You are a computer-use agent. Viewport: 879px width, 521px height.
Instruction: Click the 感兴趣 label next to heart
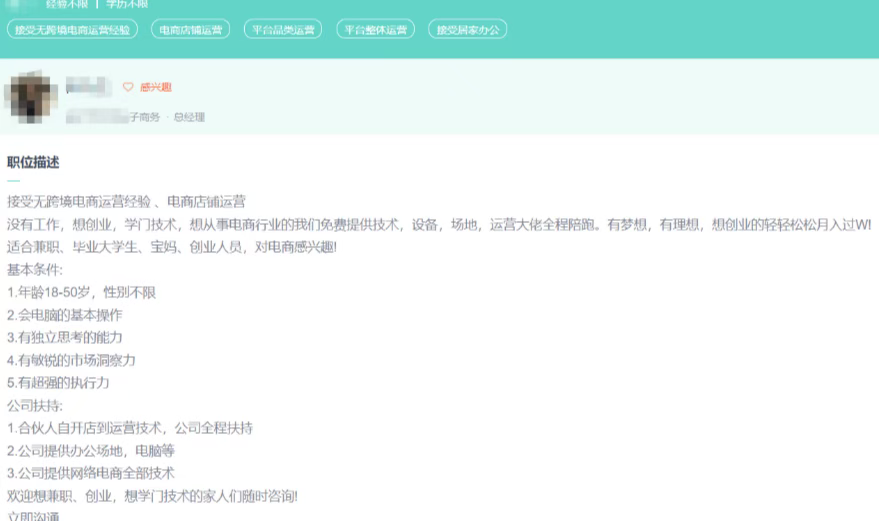pyautogui.click(x=155, y=87)
